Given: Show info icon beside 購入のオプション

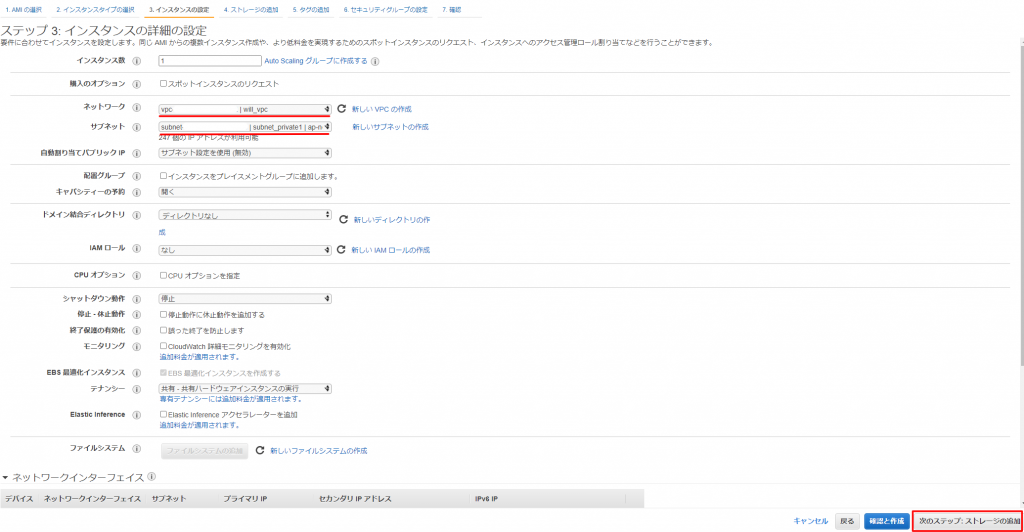Looking at the screenshot, I should pos(136,84).
